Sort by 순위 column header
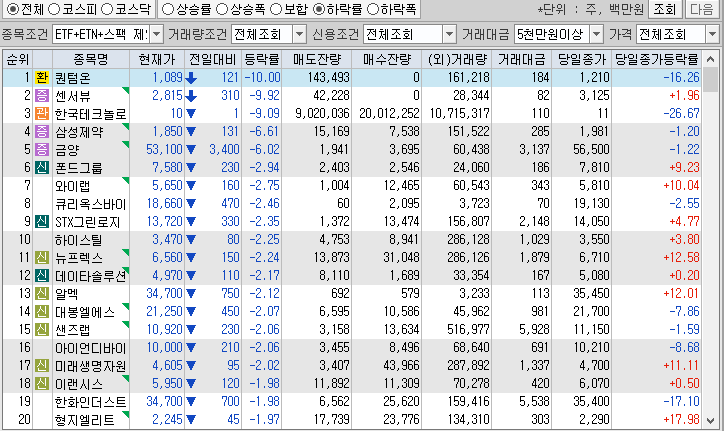The image size is (724, 431). click(x=18, y=59)
